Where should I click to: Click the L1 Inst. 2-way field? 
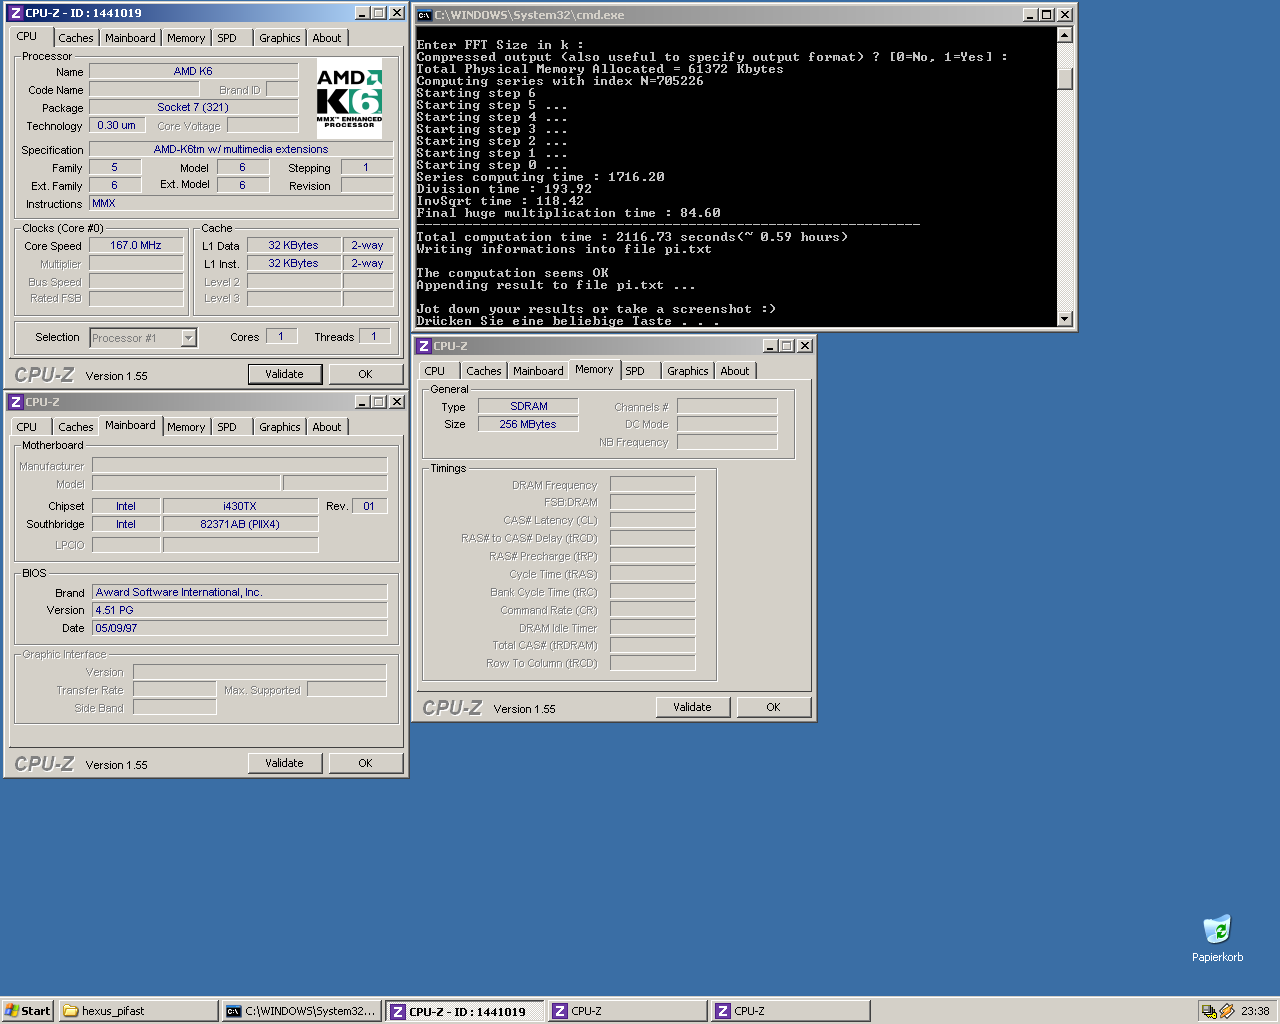click(367, 263)
